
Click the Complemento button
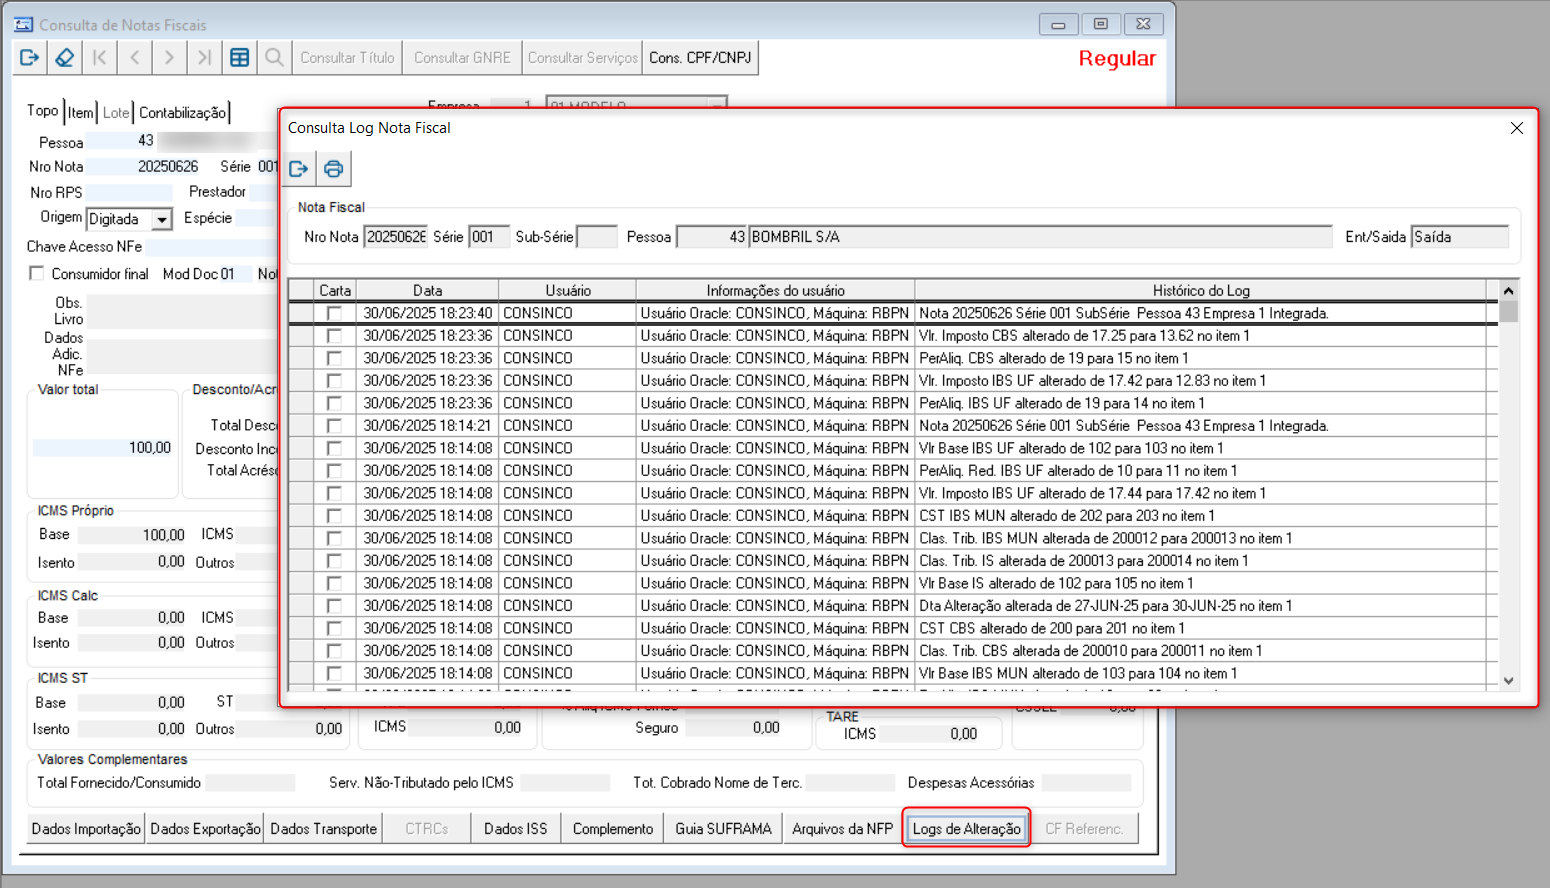[x=613, y=829]
